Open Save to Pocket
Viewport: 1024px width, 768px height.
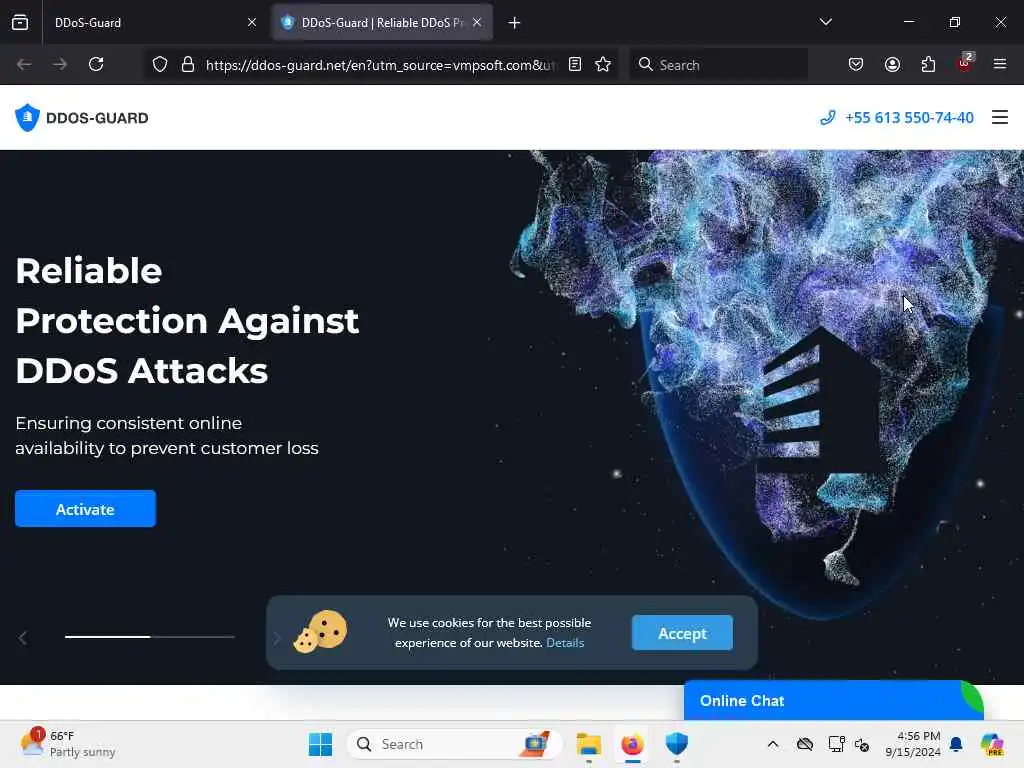tap(856, 65)
